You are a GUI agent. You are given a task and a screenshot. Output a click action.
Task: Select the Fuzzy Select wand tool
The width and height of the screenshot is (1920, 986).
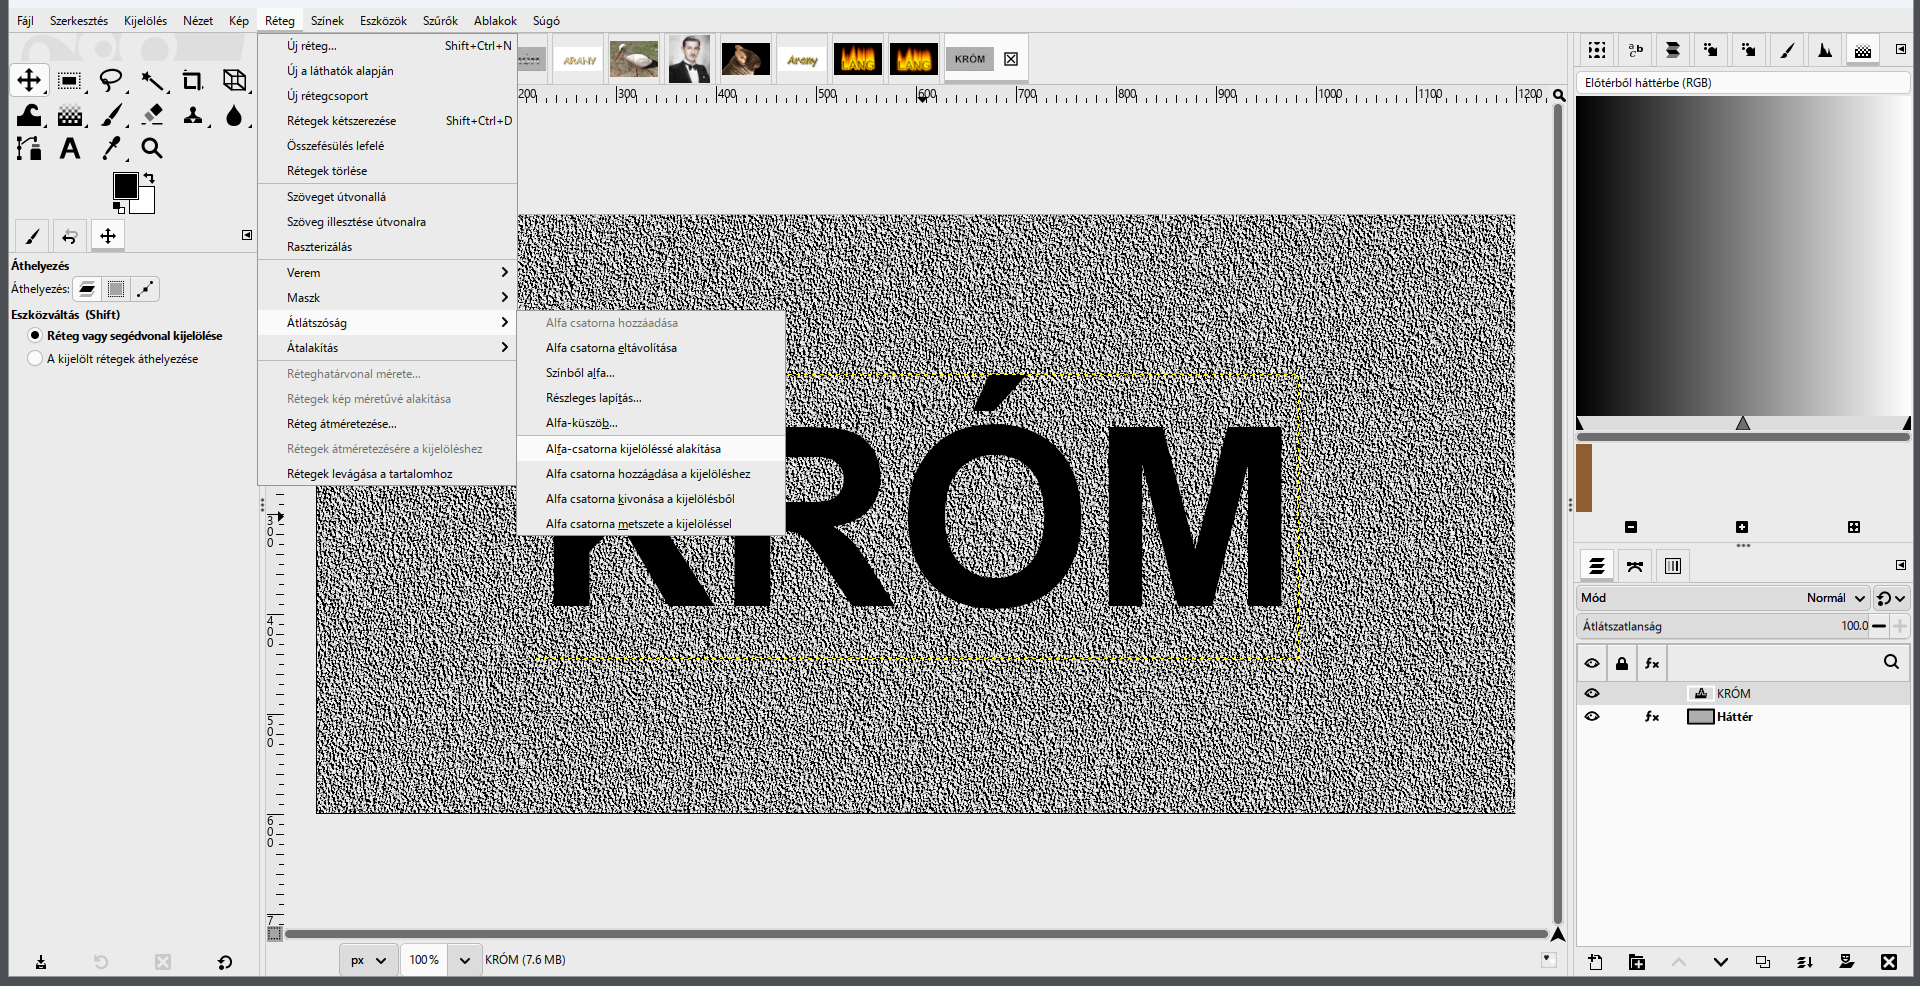pos(152,81)
